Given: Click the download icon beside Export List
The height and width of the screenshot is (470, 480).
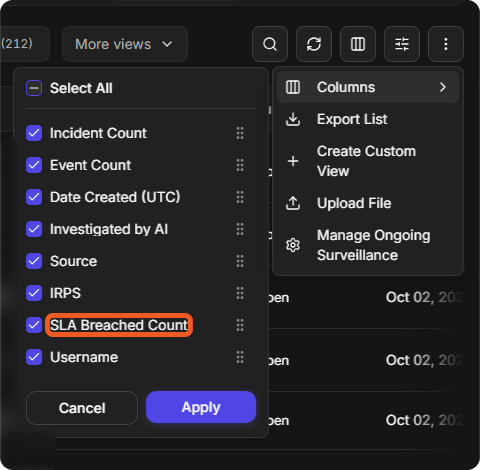Looking at the screenshot, I should (x=293, y=119).
